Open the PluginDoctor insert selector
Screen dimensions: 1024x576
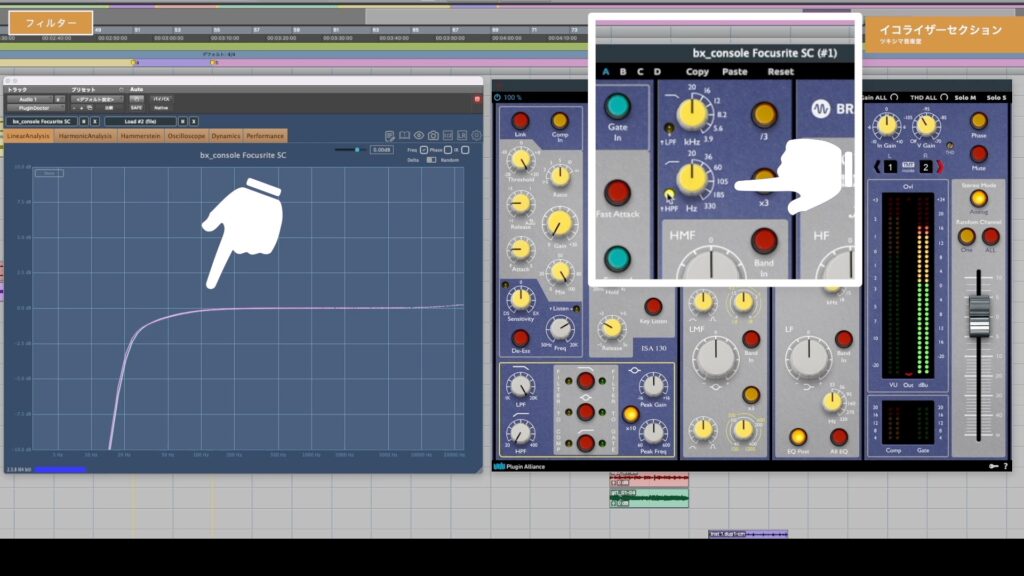coord(34,108)
